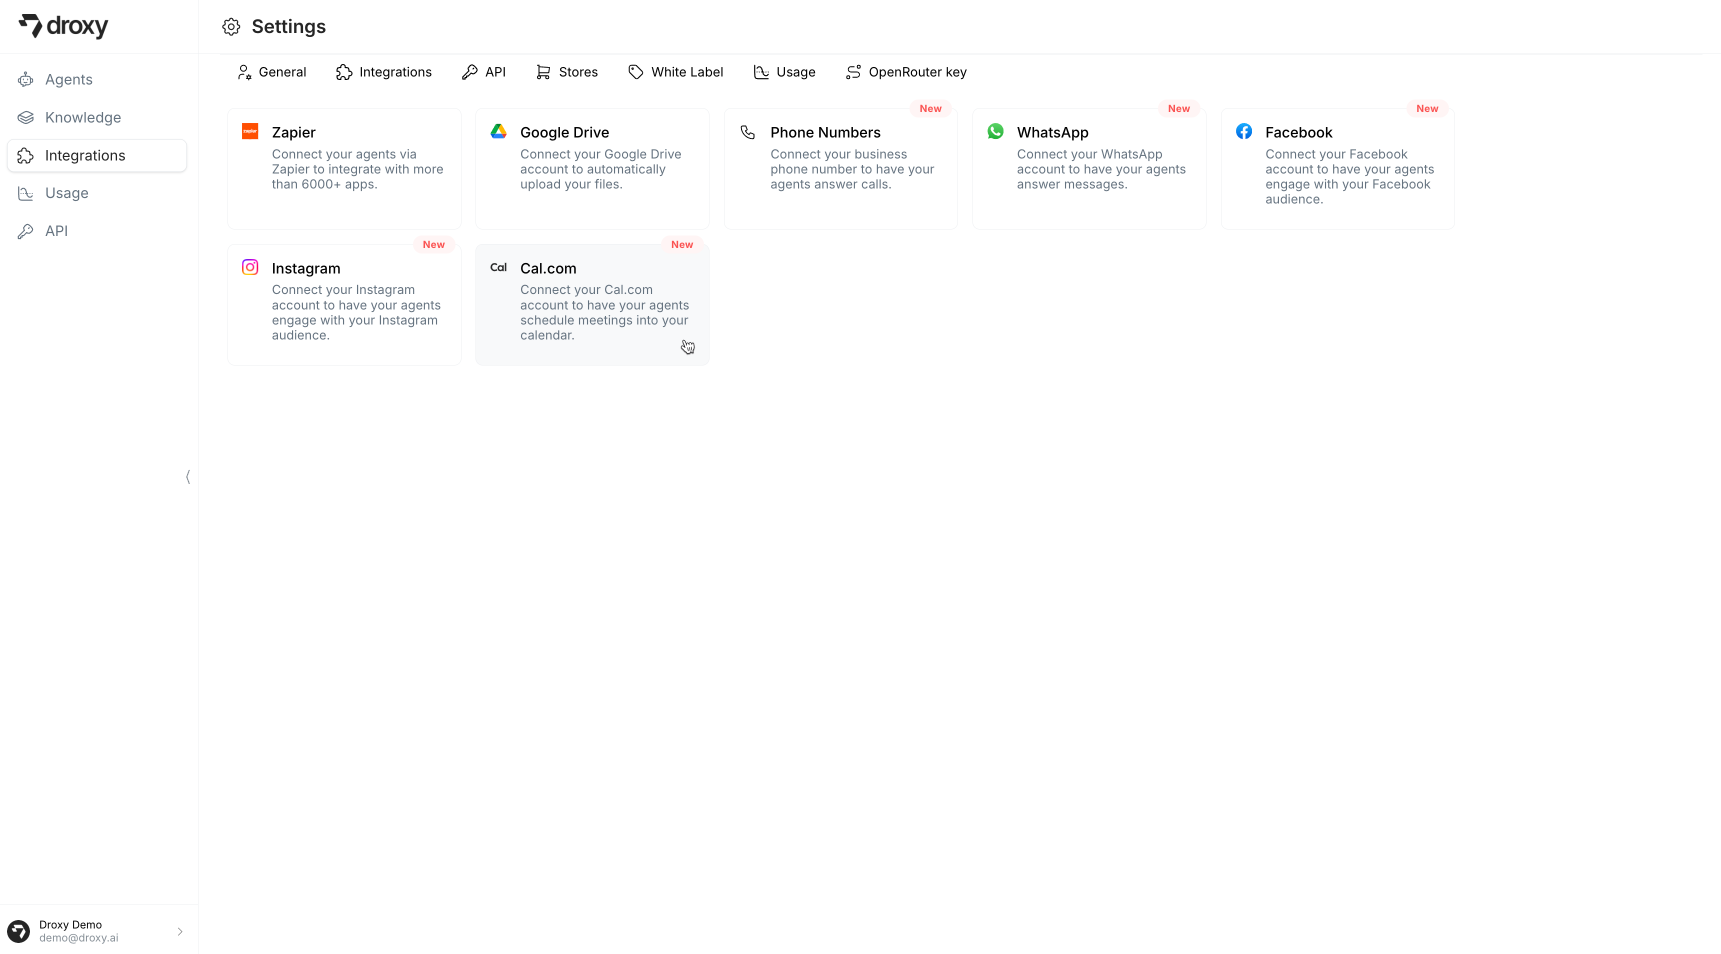Viewport: 1721px width, 954px height.
Task: Go to Agents in the sidebar
Action: tap(97, 80)
